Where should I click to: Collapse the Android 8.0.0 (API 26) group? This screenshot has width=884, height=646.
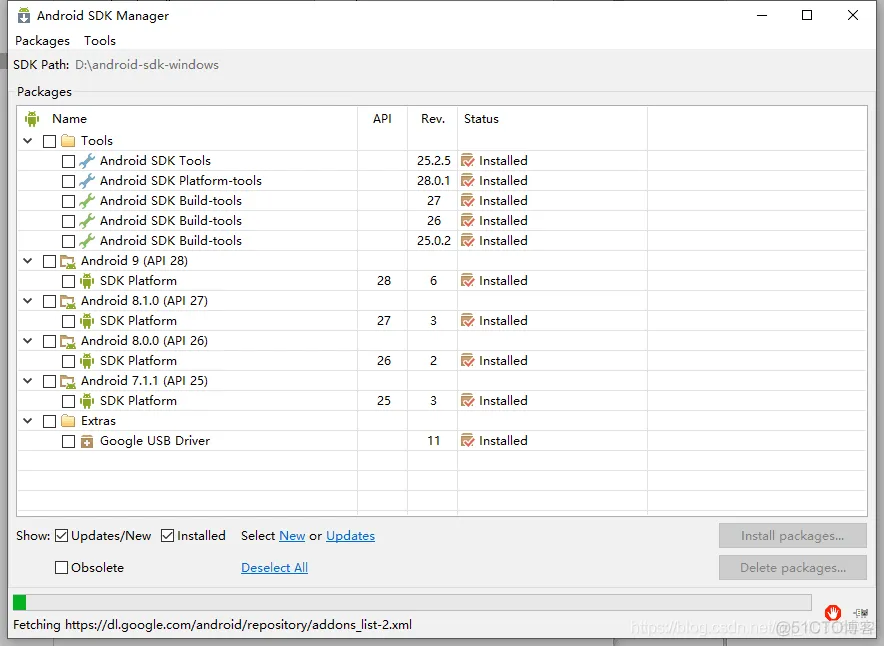28,340
